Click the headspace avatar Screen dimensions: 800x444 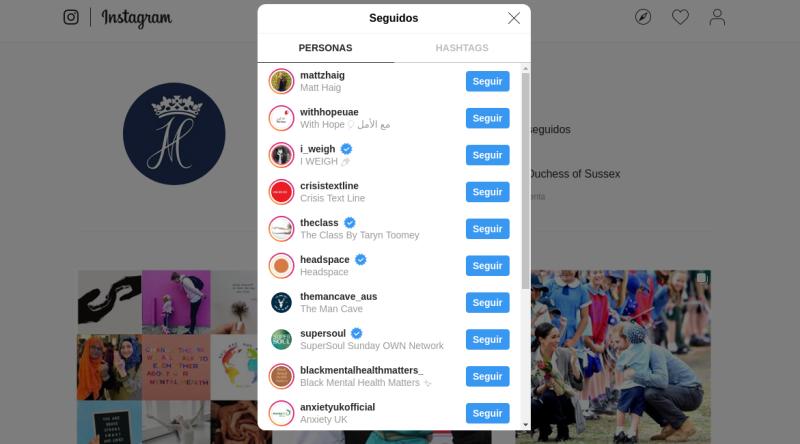click(x=281, y=265)
